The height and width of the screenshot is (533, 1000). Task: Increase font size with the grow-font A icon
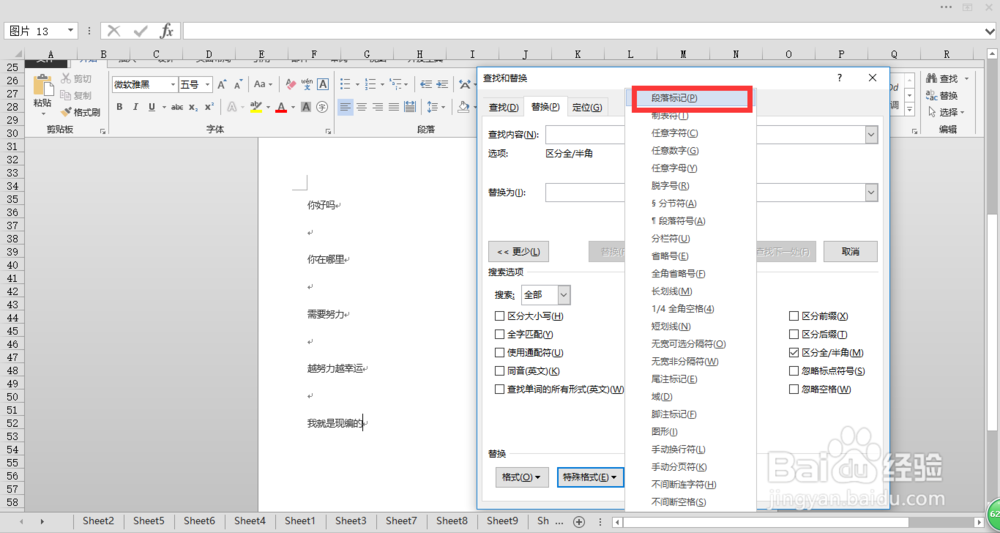point(221,84)
